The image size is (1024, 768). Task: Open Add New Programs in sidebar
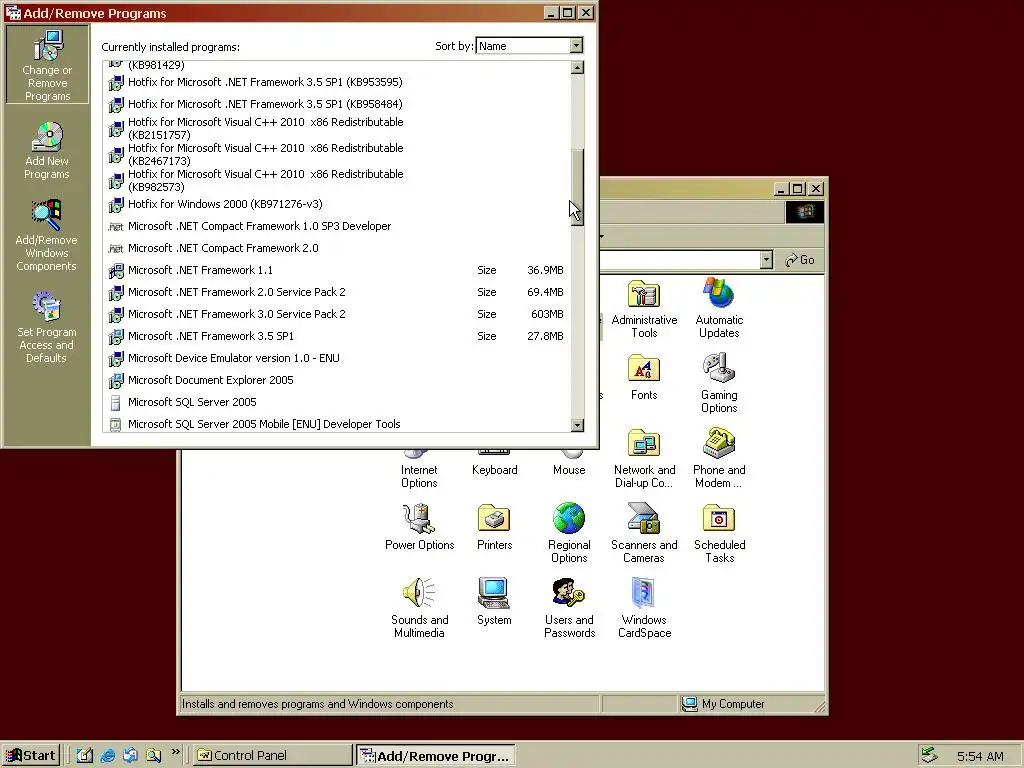[46, 150]
